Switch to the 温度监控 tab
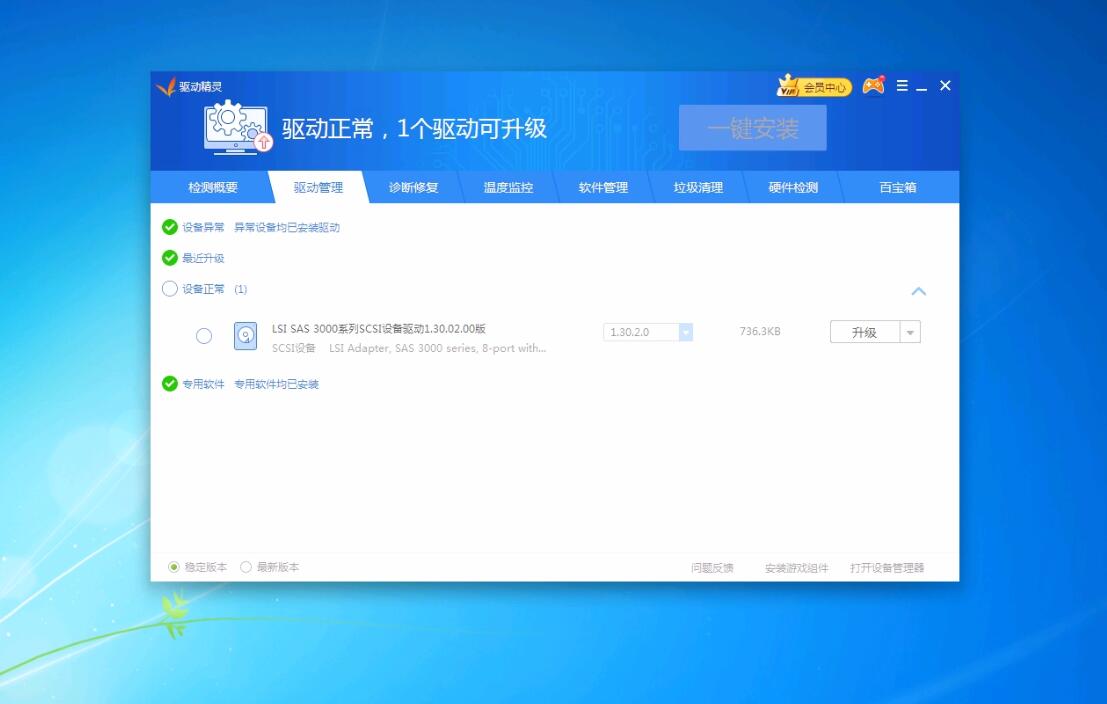This screenshot has width=1107, height=704. (508, 187)
